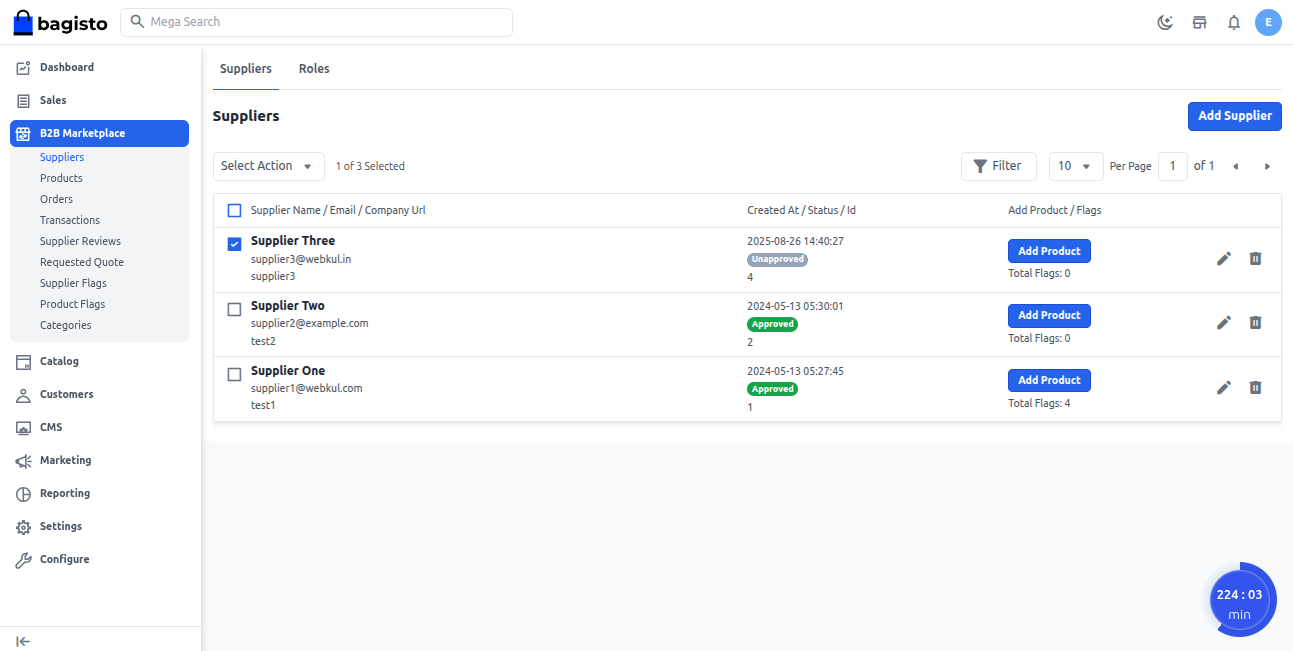
Task: Collapse the sidebar menu arrow icon
Action: 23,641
